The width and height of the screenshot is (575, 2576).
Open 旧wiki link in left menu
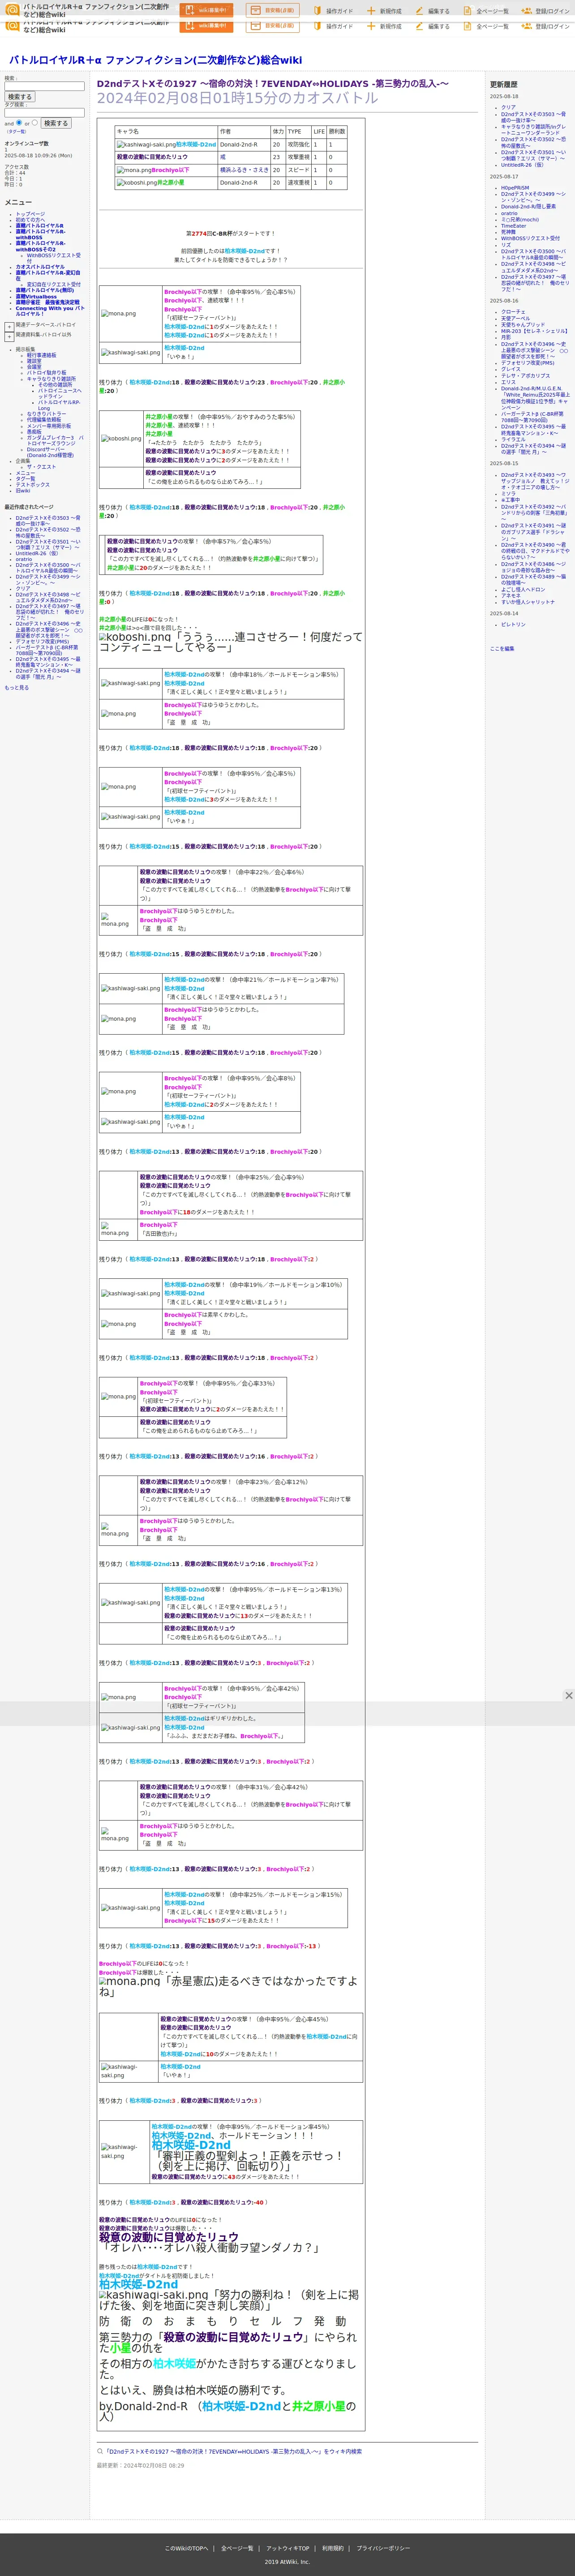(22, 491)
